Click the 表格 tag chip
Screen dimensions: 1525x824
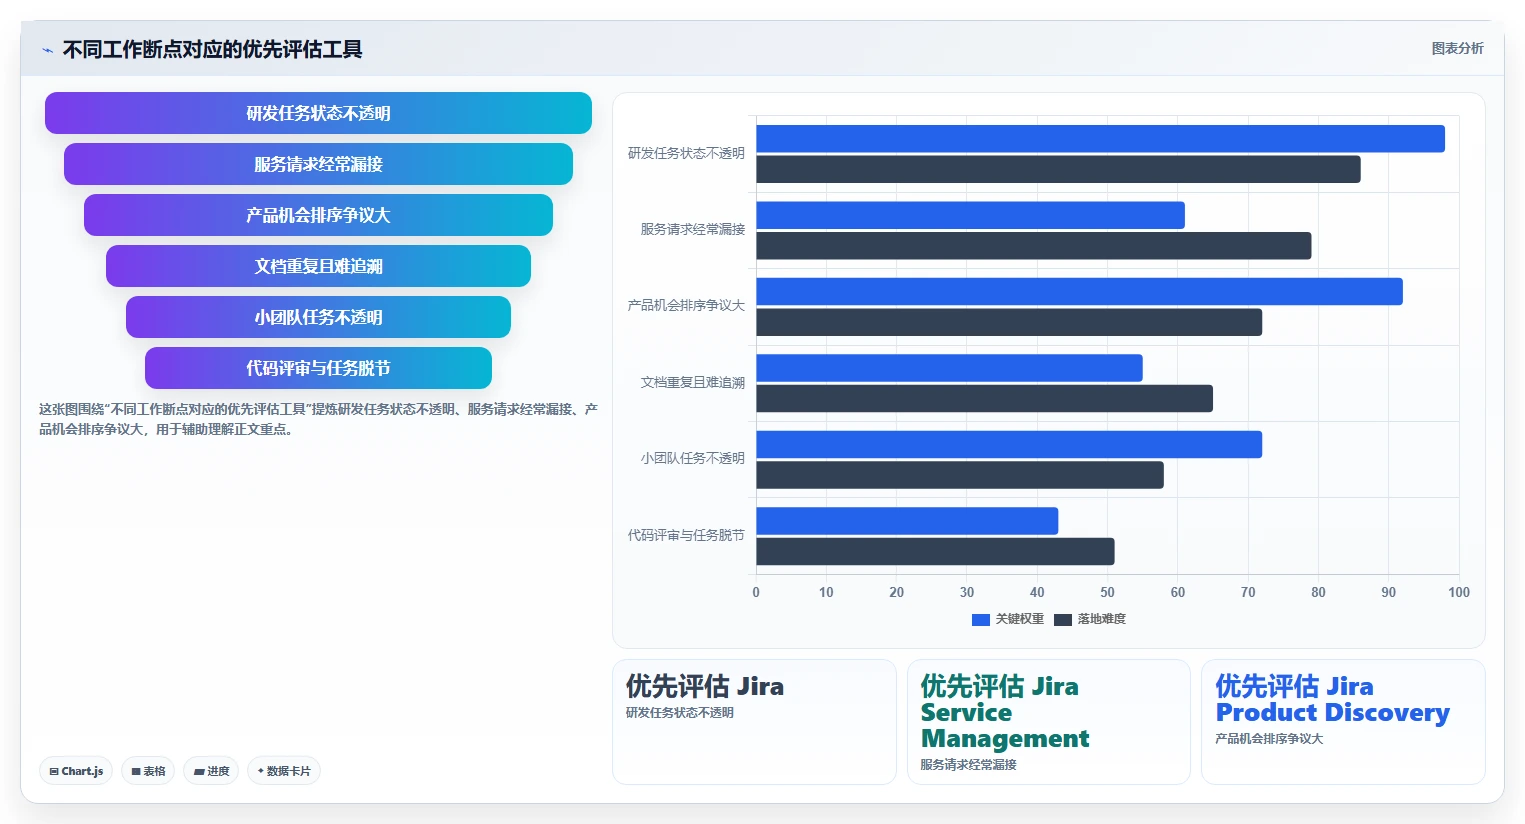[x=148, y=771]
